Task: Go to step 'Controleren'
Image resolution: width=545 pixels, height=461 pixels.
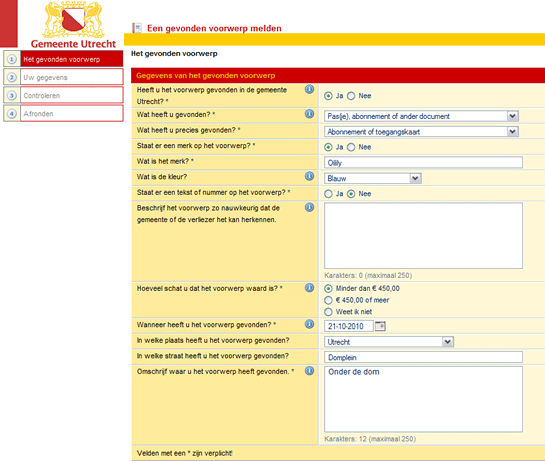Action: (x=63, y=95)
